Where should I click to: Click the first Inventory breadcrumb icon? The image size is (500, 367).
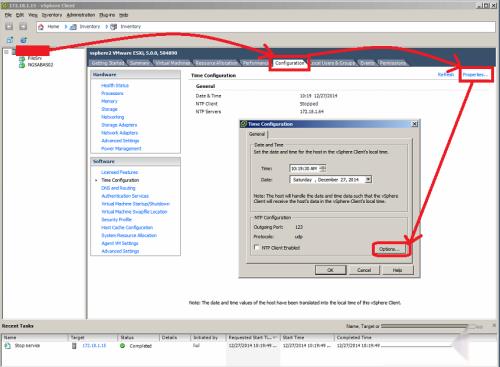click(73, 27)
